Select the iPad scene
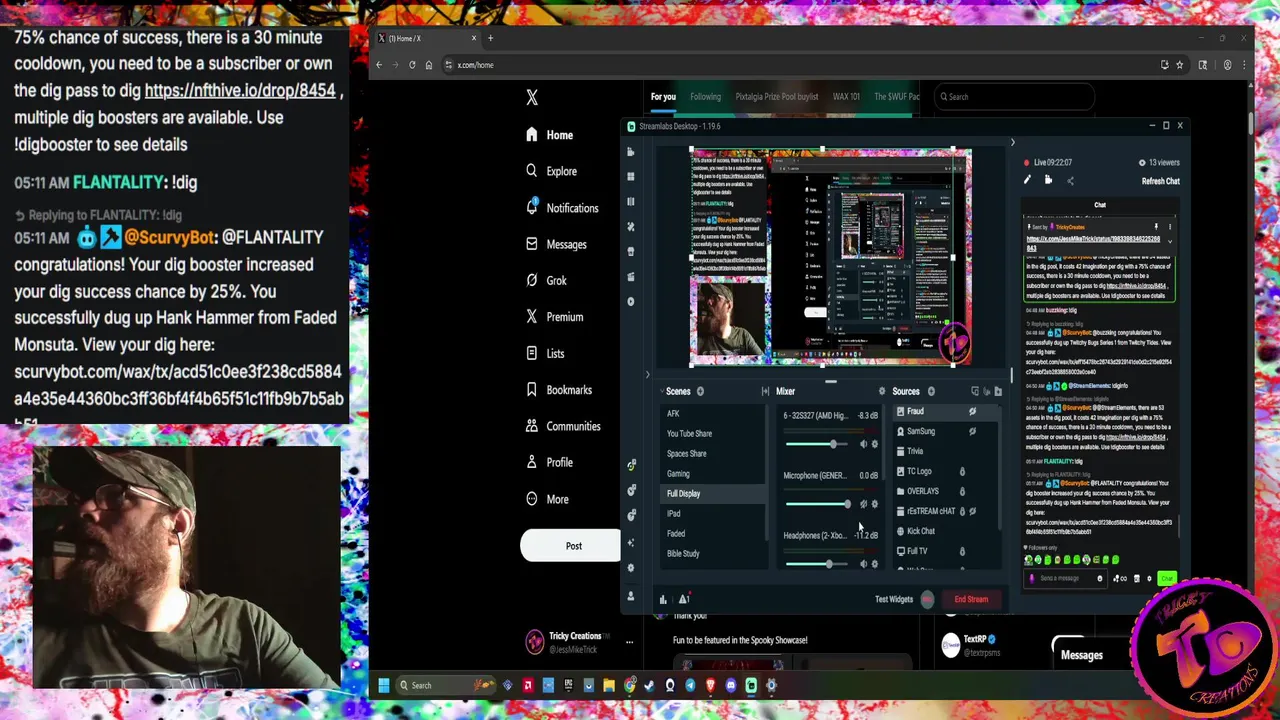Screen dimensions: 1280x720 tap(713, 514)
